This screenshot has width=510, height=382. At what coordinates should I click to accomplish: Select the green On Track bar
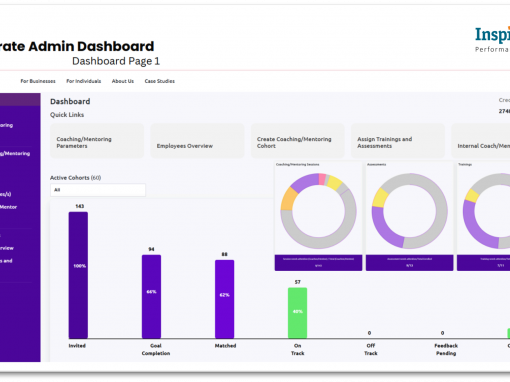pyautogui.click(x=297, y=313)
